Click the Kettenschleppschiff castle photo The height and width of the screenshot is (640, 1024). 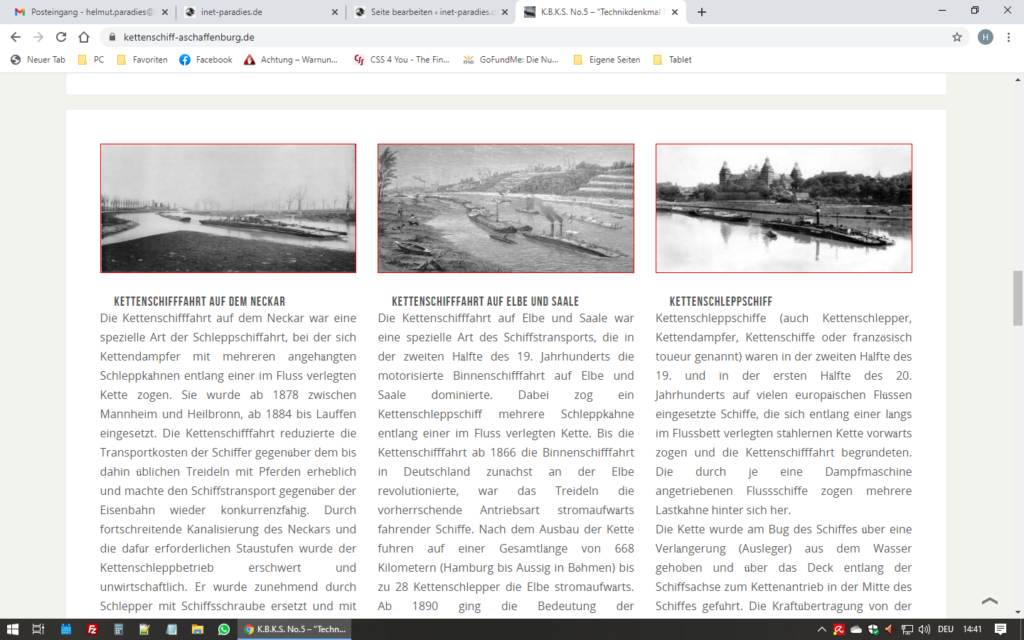click(x=784, y=208)
